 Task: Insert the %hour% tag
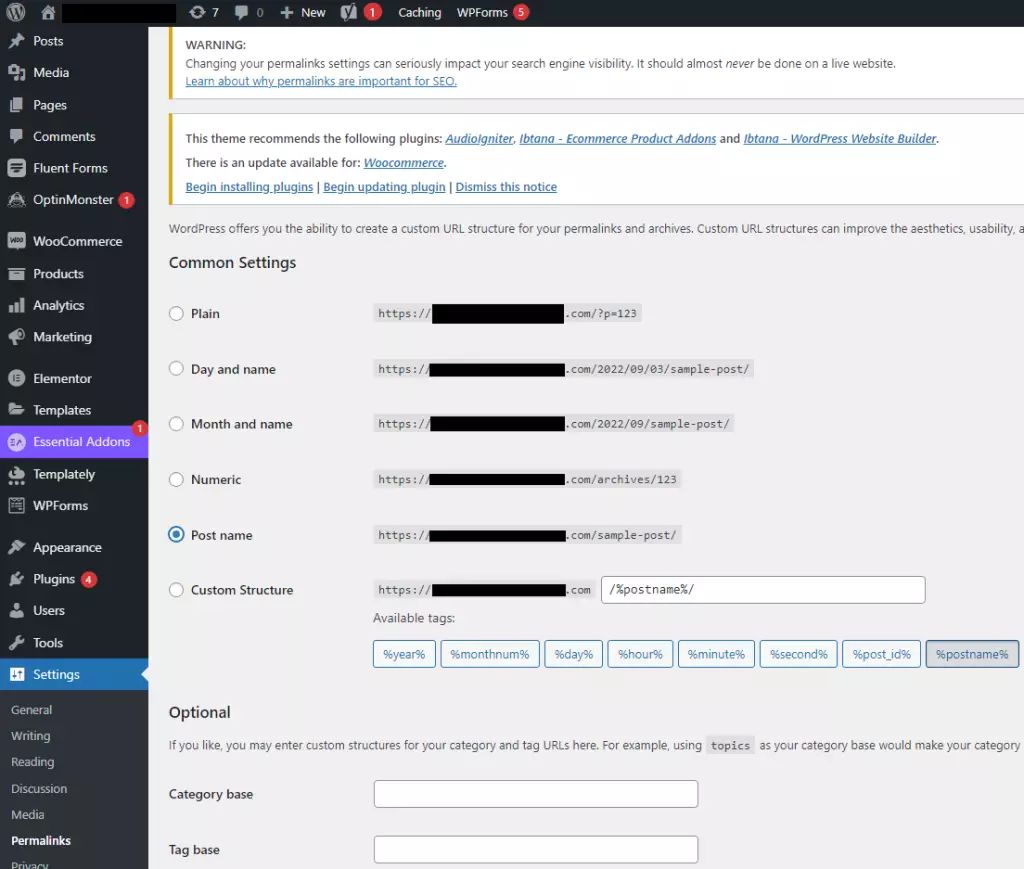[x=640, y=654]
